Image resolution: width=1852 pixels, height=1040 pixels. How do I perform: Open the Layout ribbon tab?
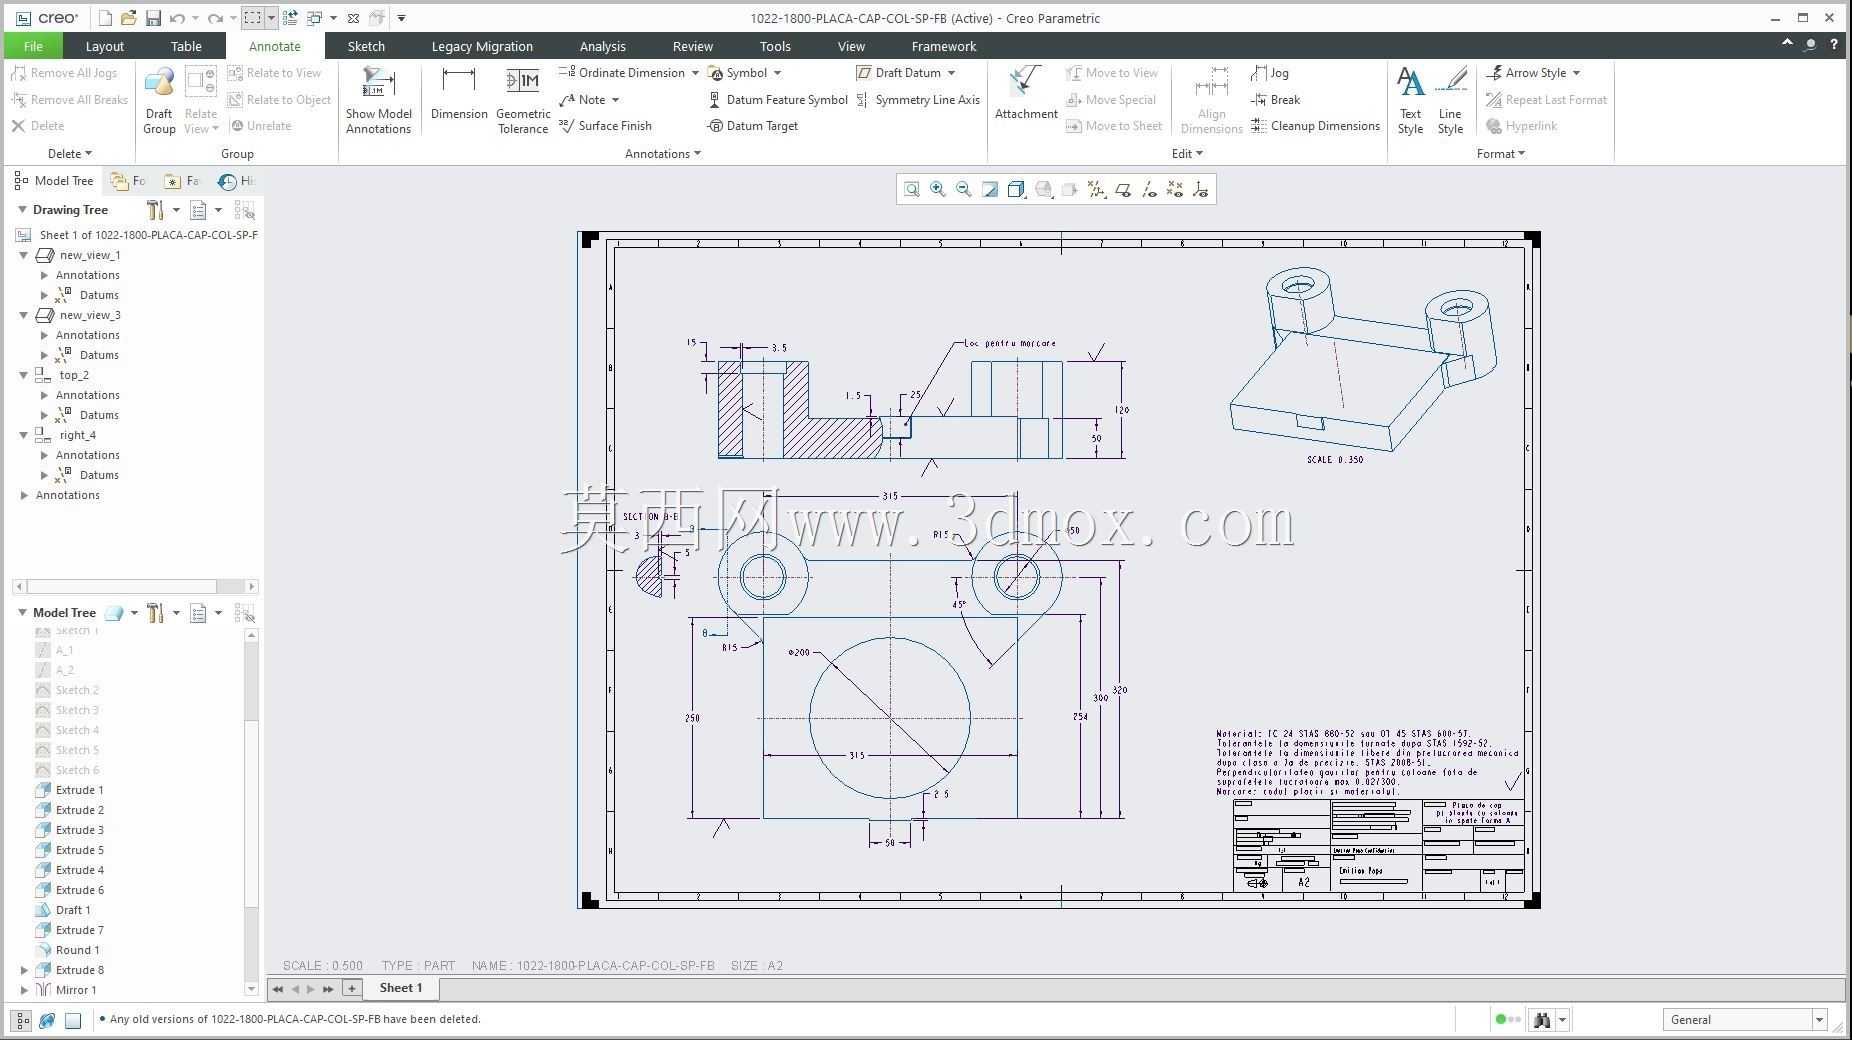pos(105,46)
